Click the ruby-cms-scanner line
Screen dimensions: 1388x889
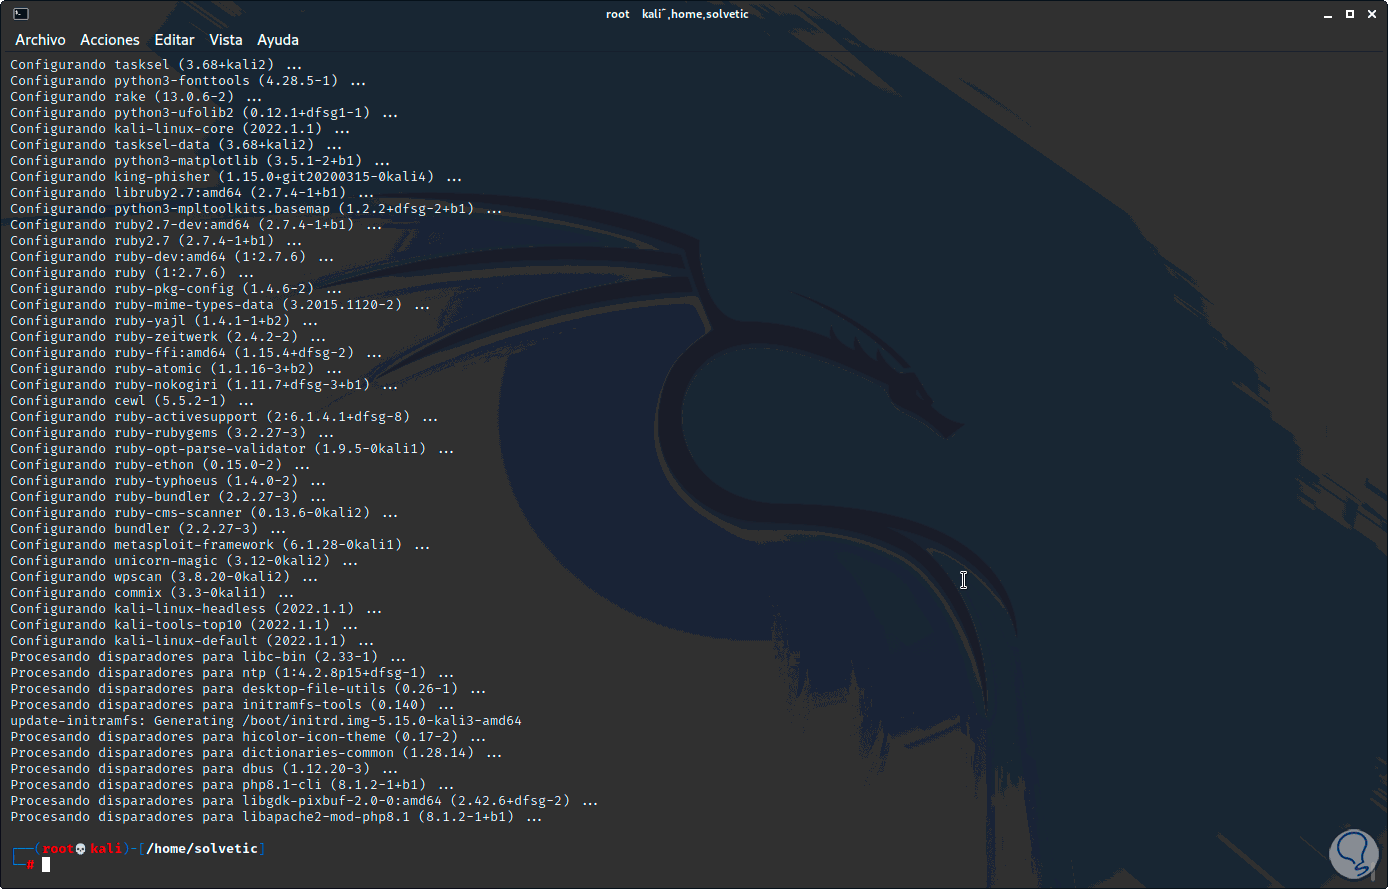[x=204, y=513]
